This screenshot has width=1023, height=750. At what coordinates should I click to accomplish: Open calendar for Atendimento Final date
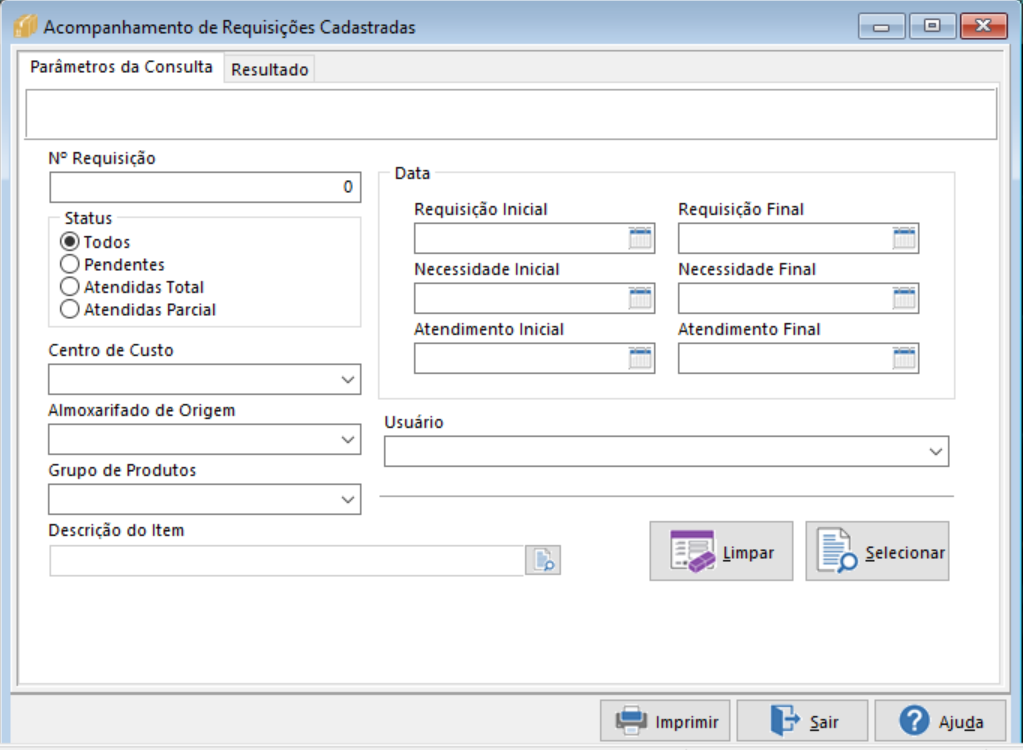click(x=904, y=358)
